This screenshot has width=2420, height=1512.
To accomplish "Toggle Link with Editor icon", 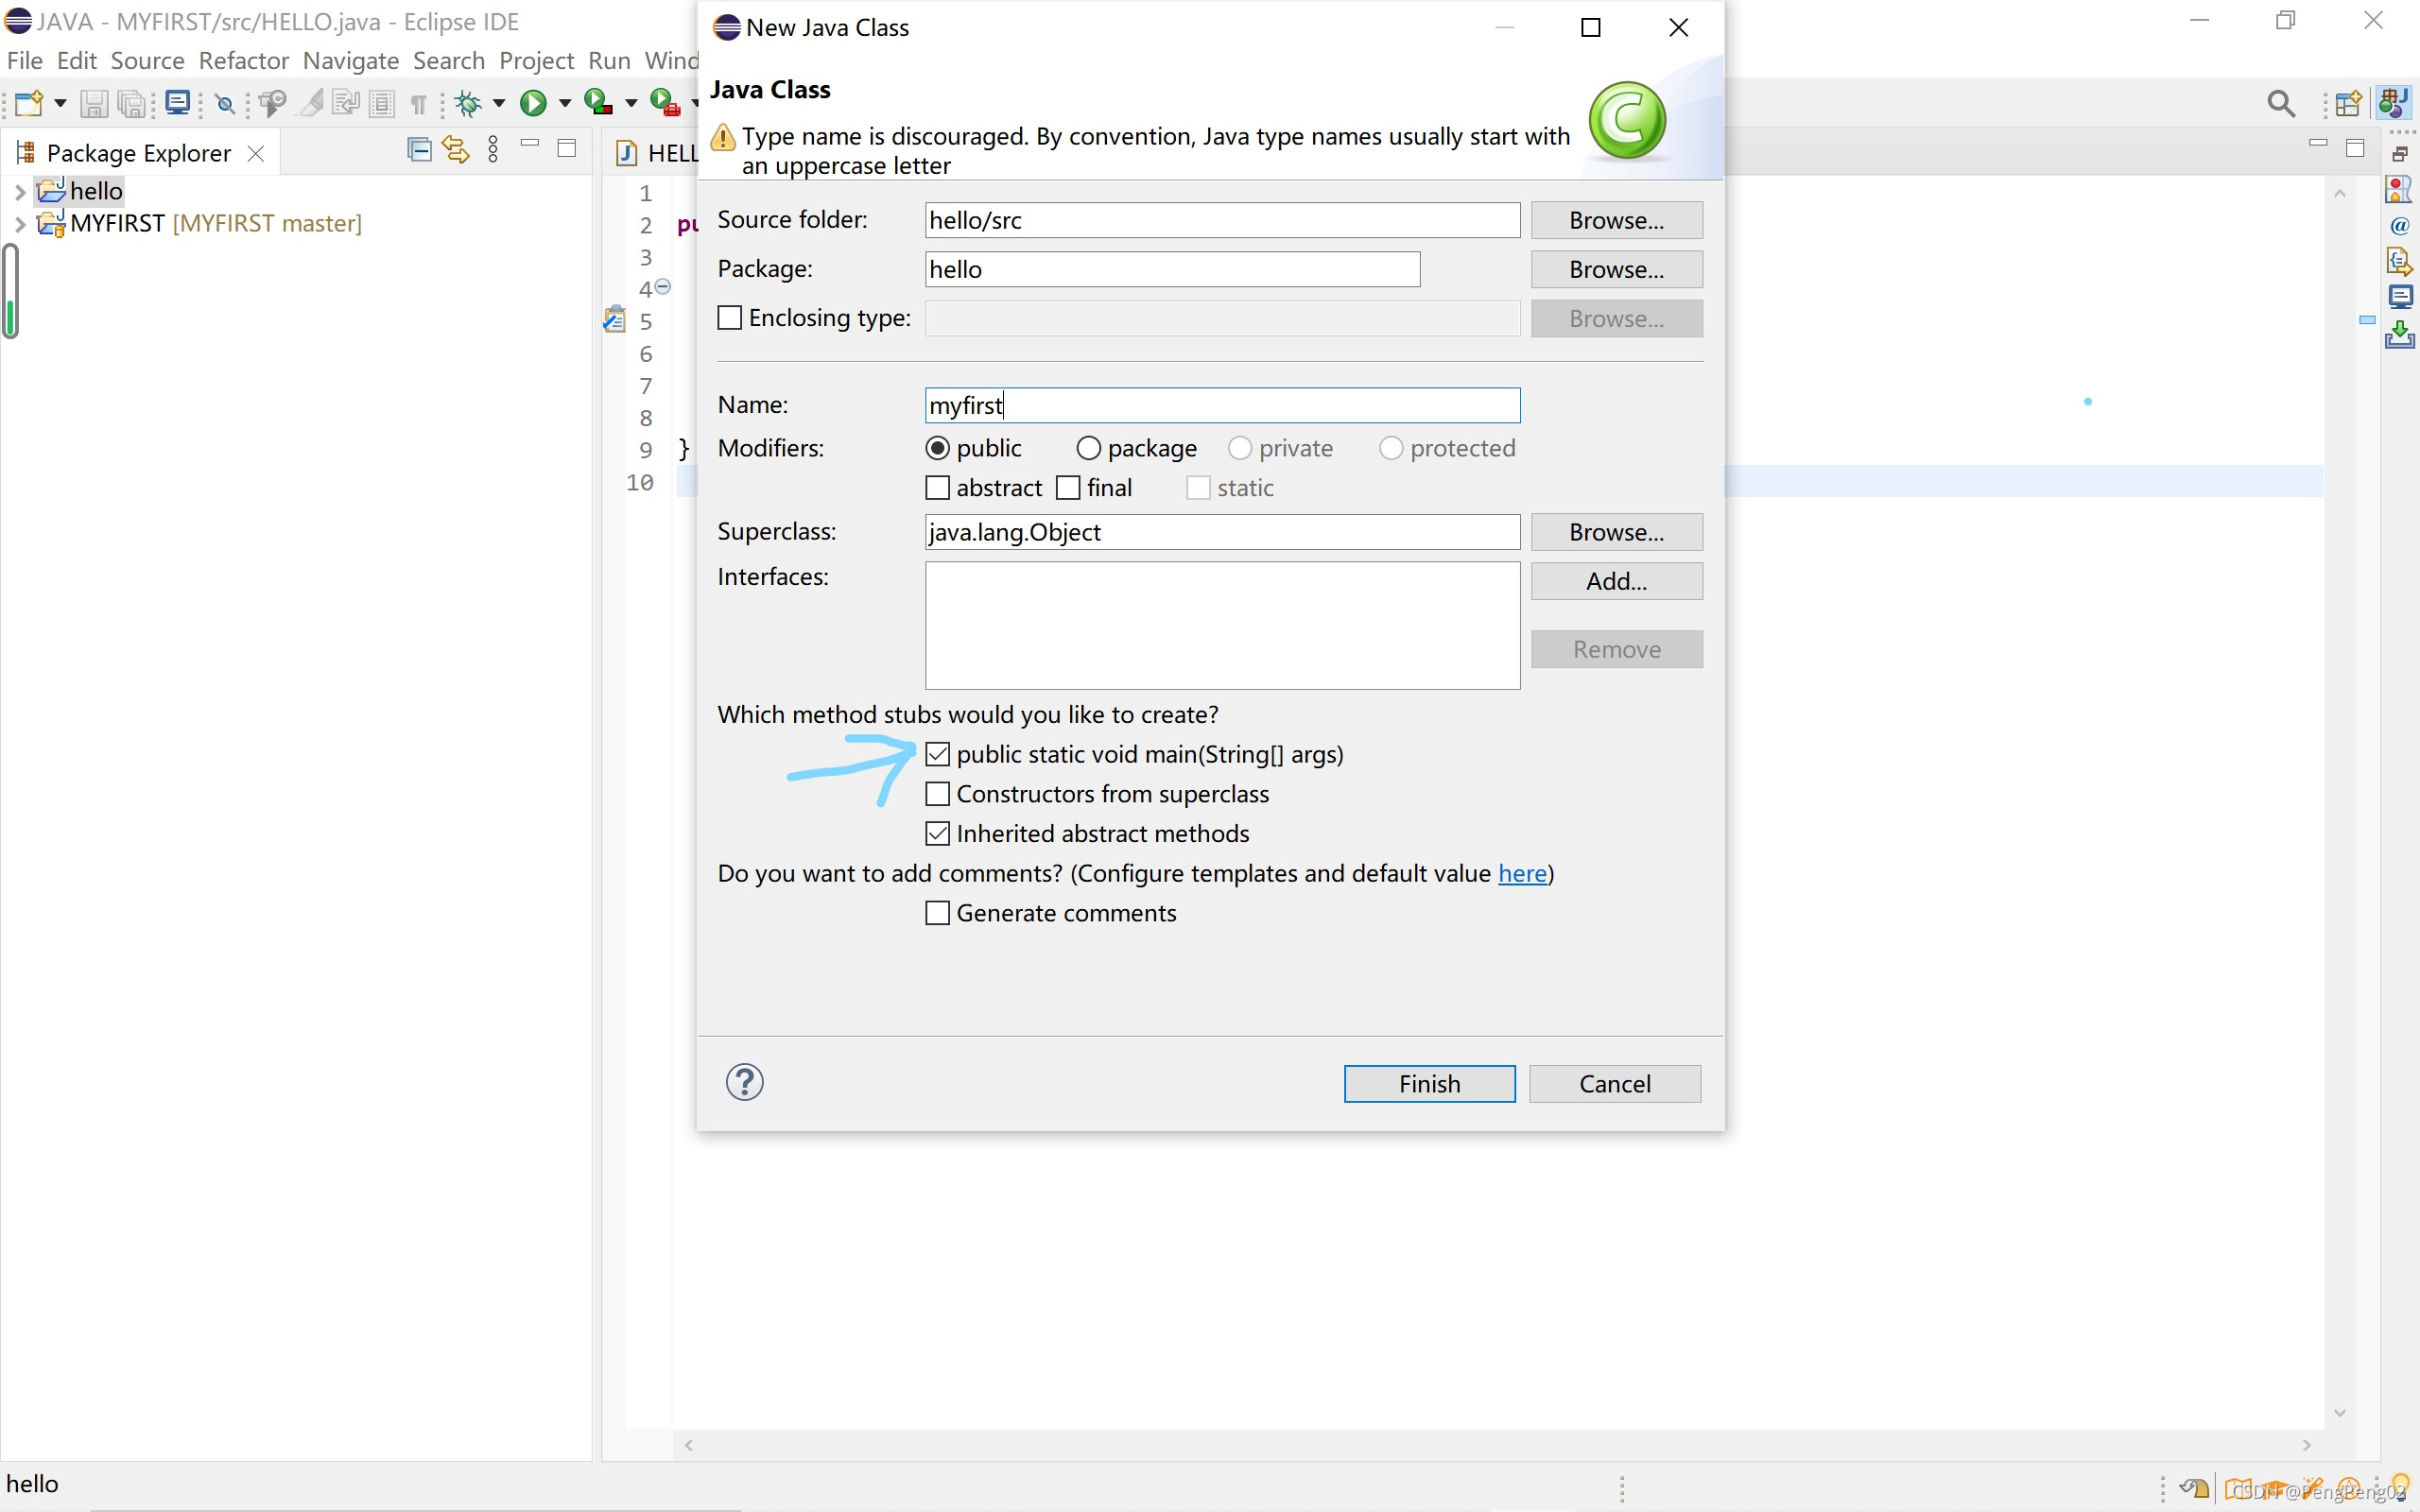I will point(456,150).
